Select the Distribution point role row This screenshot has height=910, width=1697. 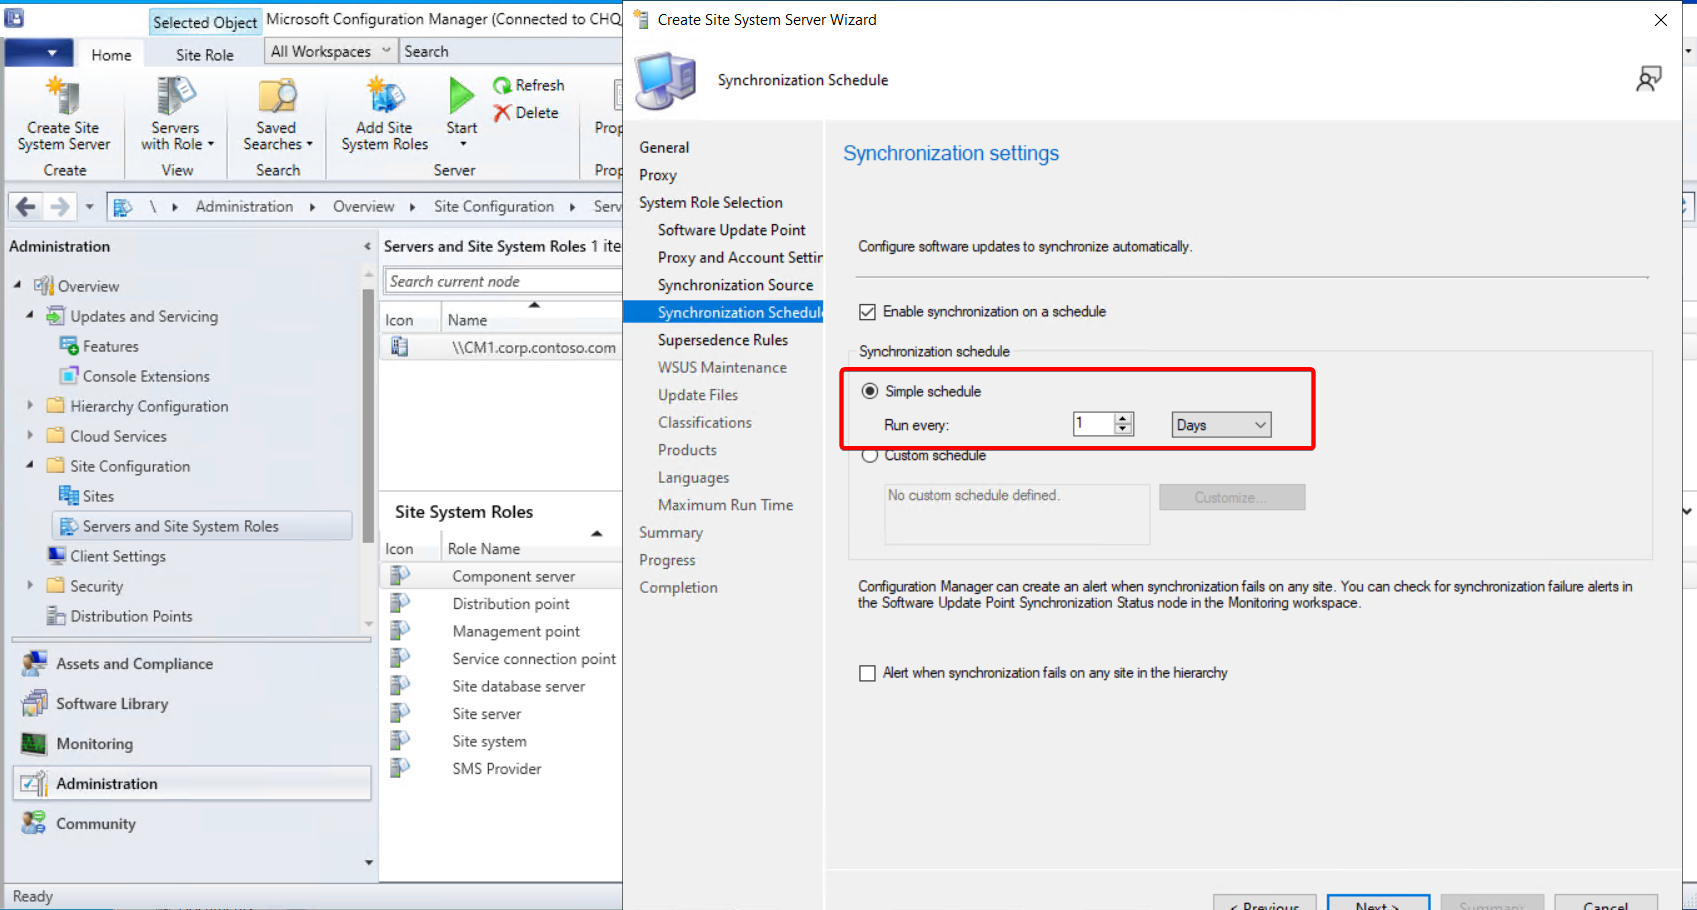pyautogui.click(x=501, y=604)
